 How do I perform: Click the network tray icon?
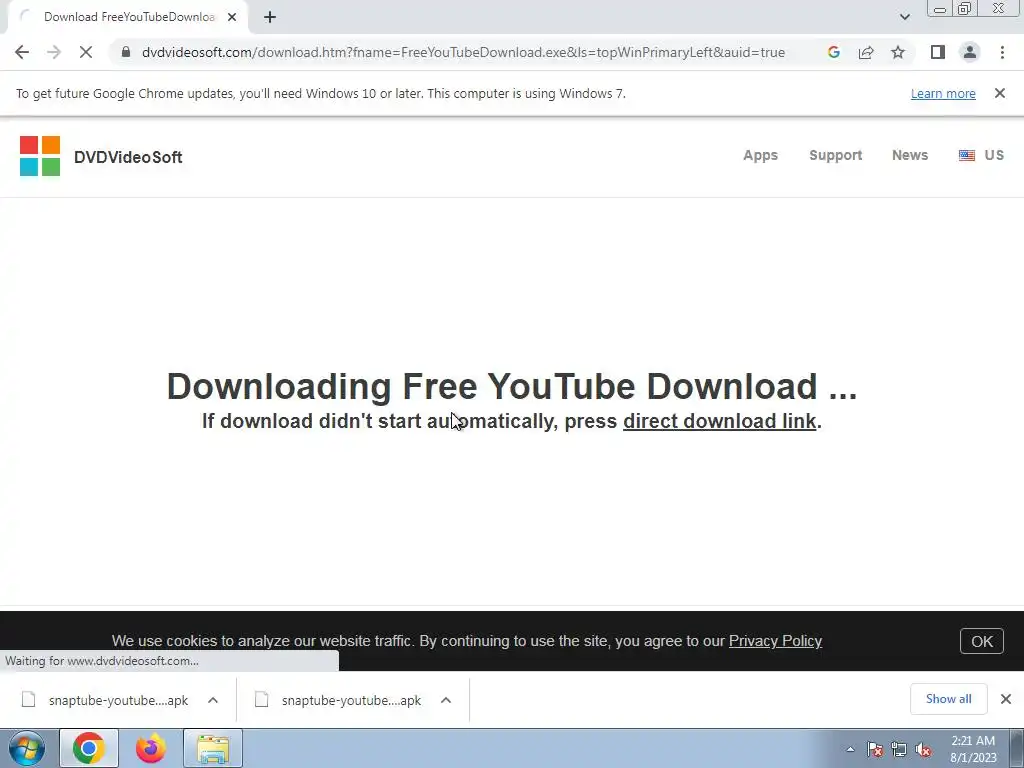pyautogui.click(x=899, y=750)
